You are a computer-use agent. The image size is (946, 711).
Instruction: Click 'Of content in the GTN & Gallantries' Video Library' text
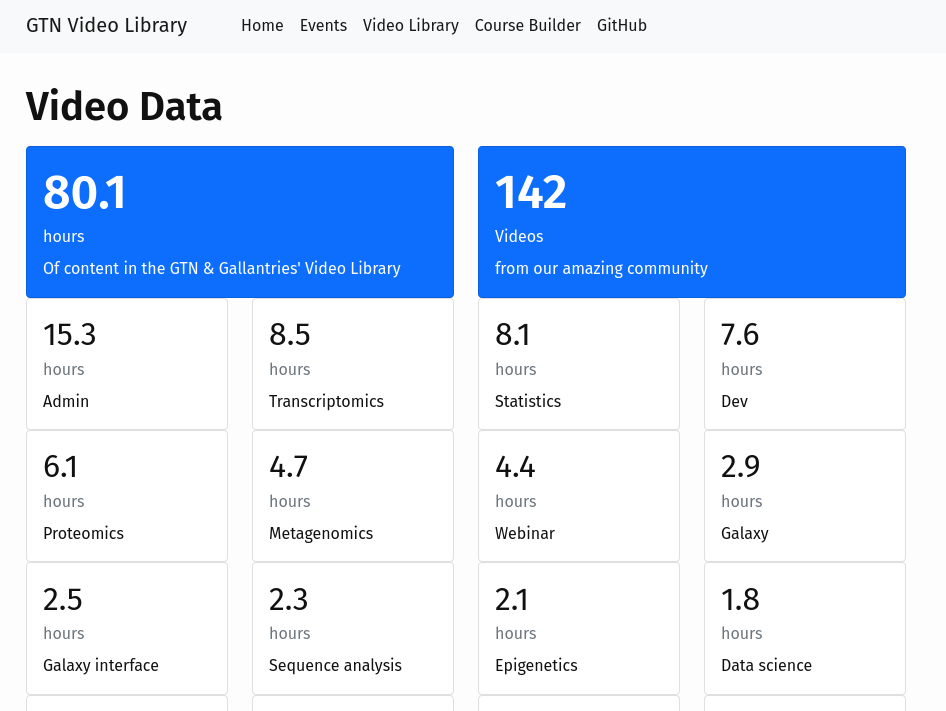click(x=222, y=268)
